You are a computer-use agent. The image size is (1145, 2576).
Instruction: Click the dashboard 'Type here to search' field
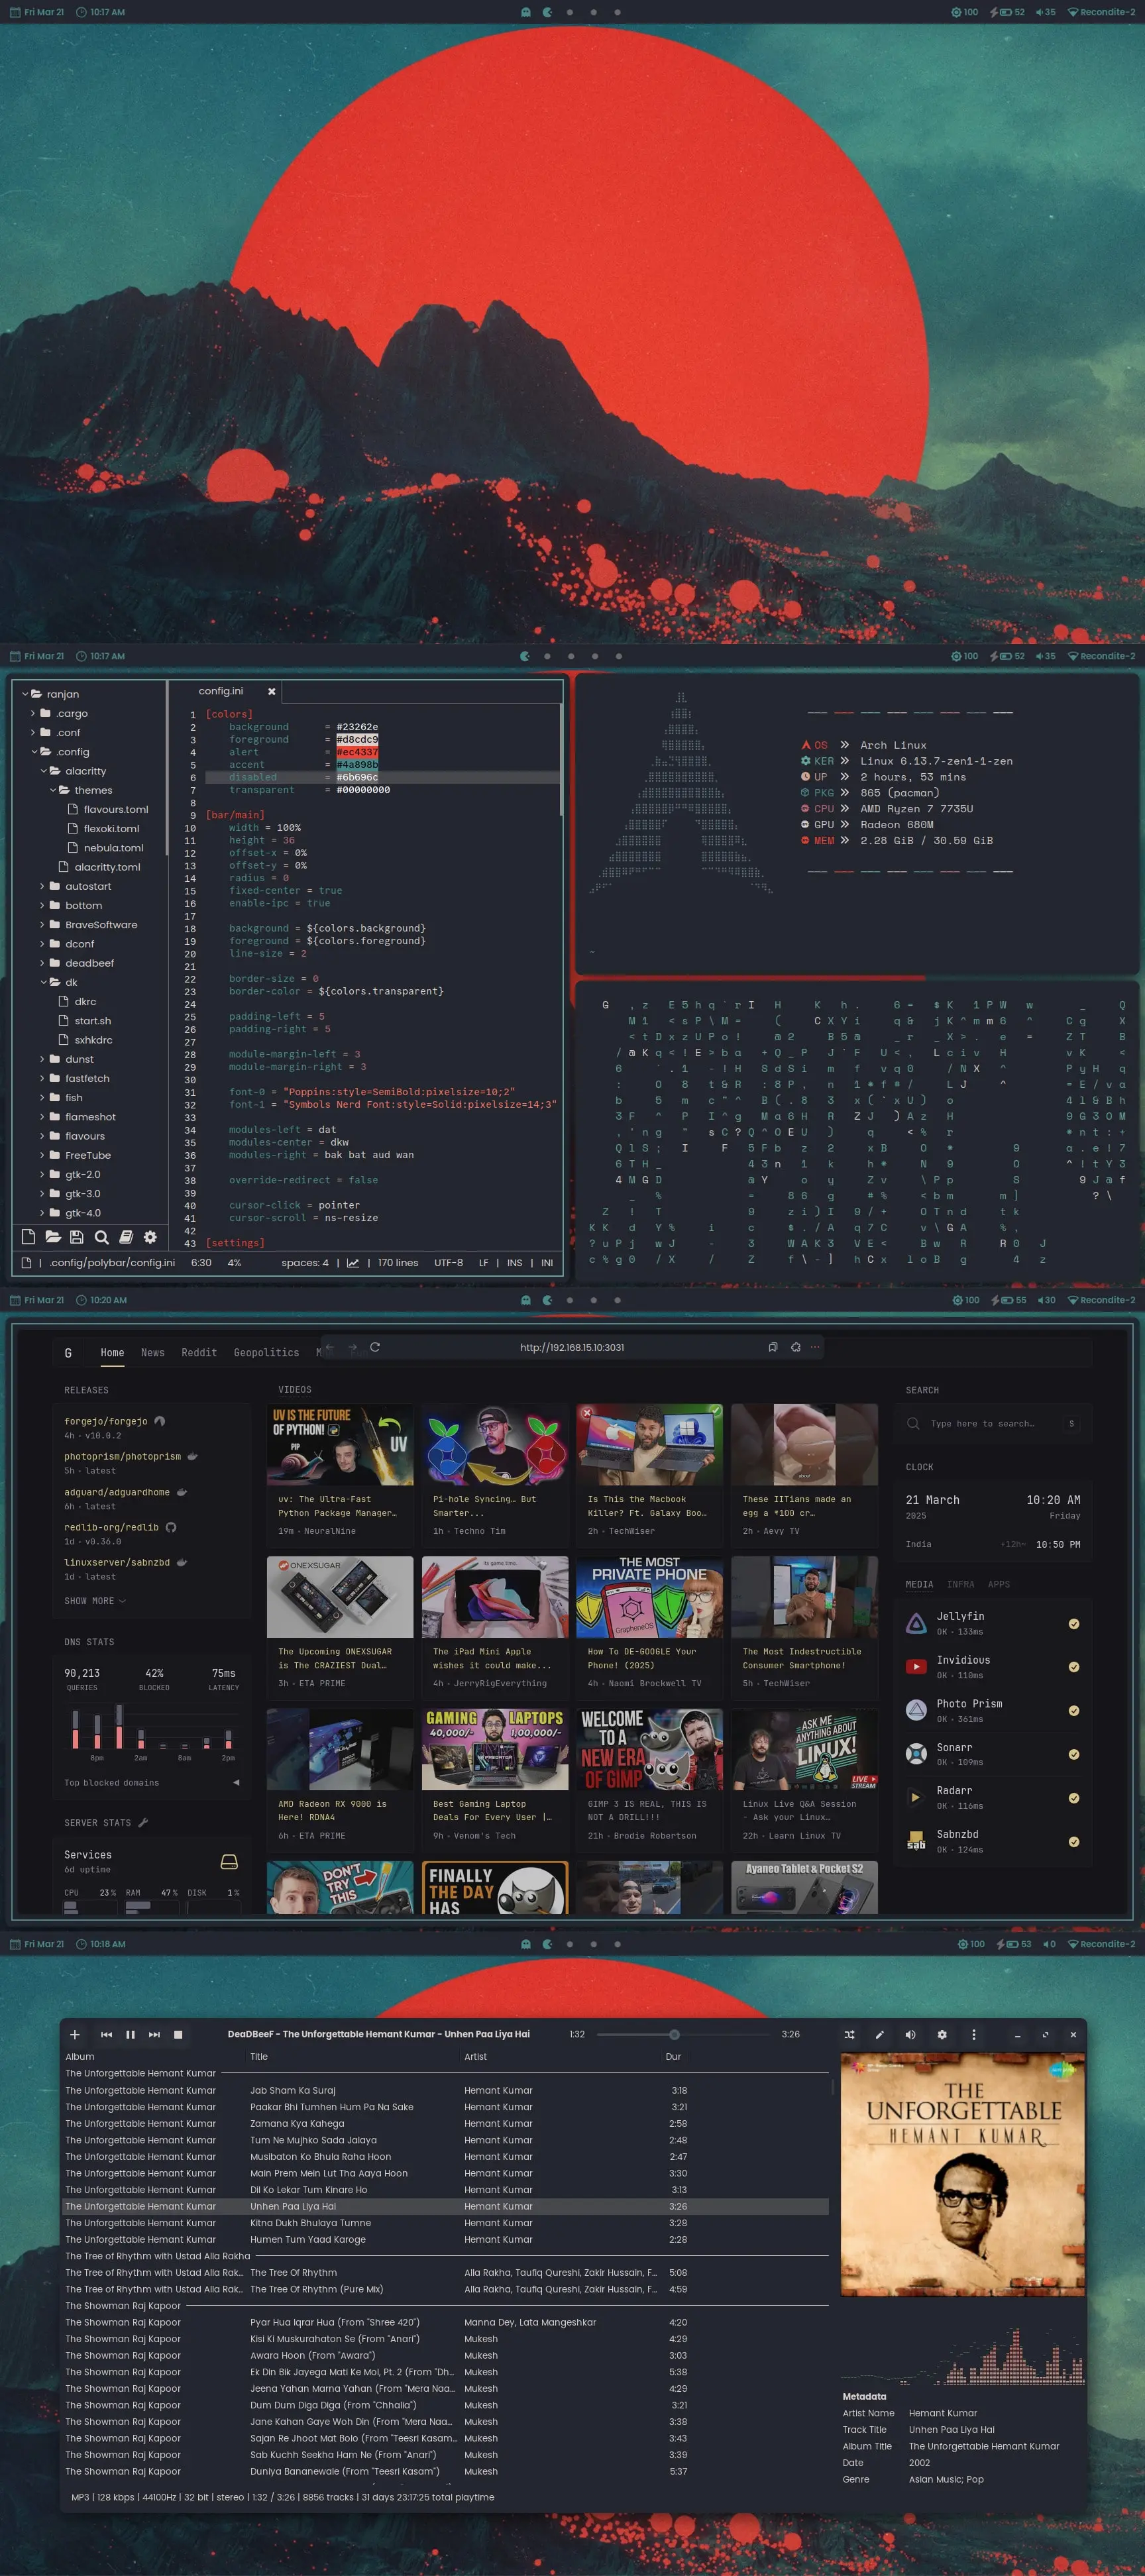point(992,1423)
